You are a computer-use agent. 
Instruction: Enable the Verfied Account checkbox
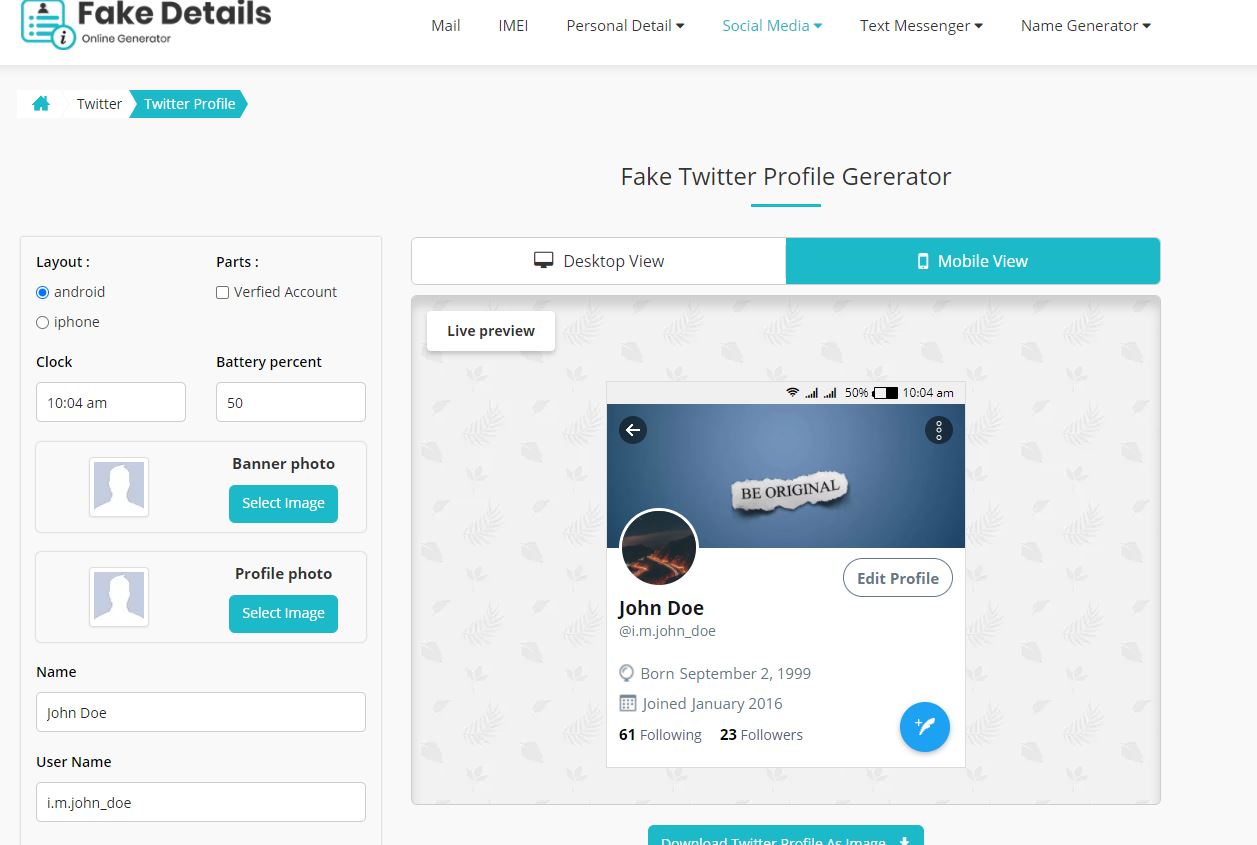point(223,292)
